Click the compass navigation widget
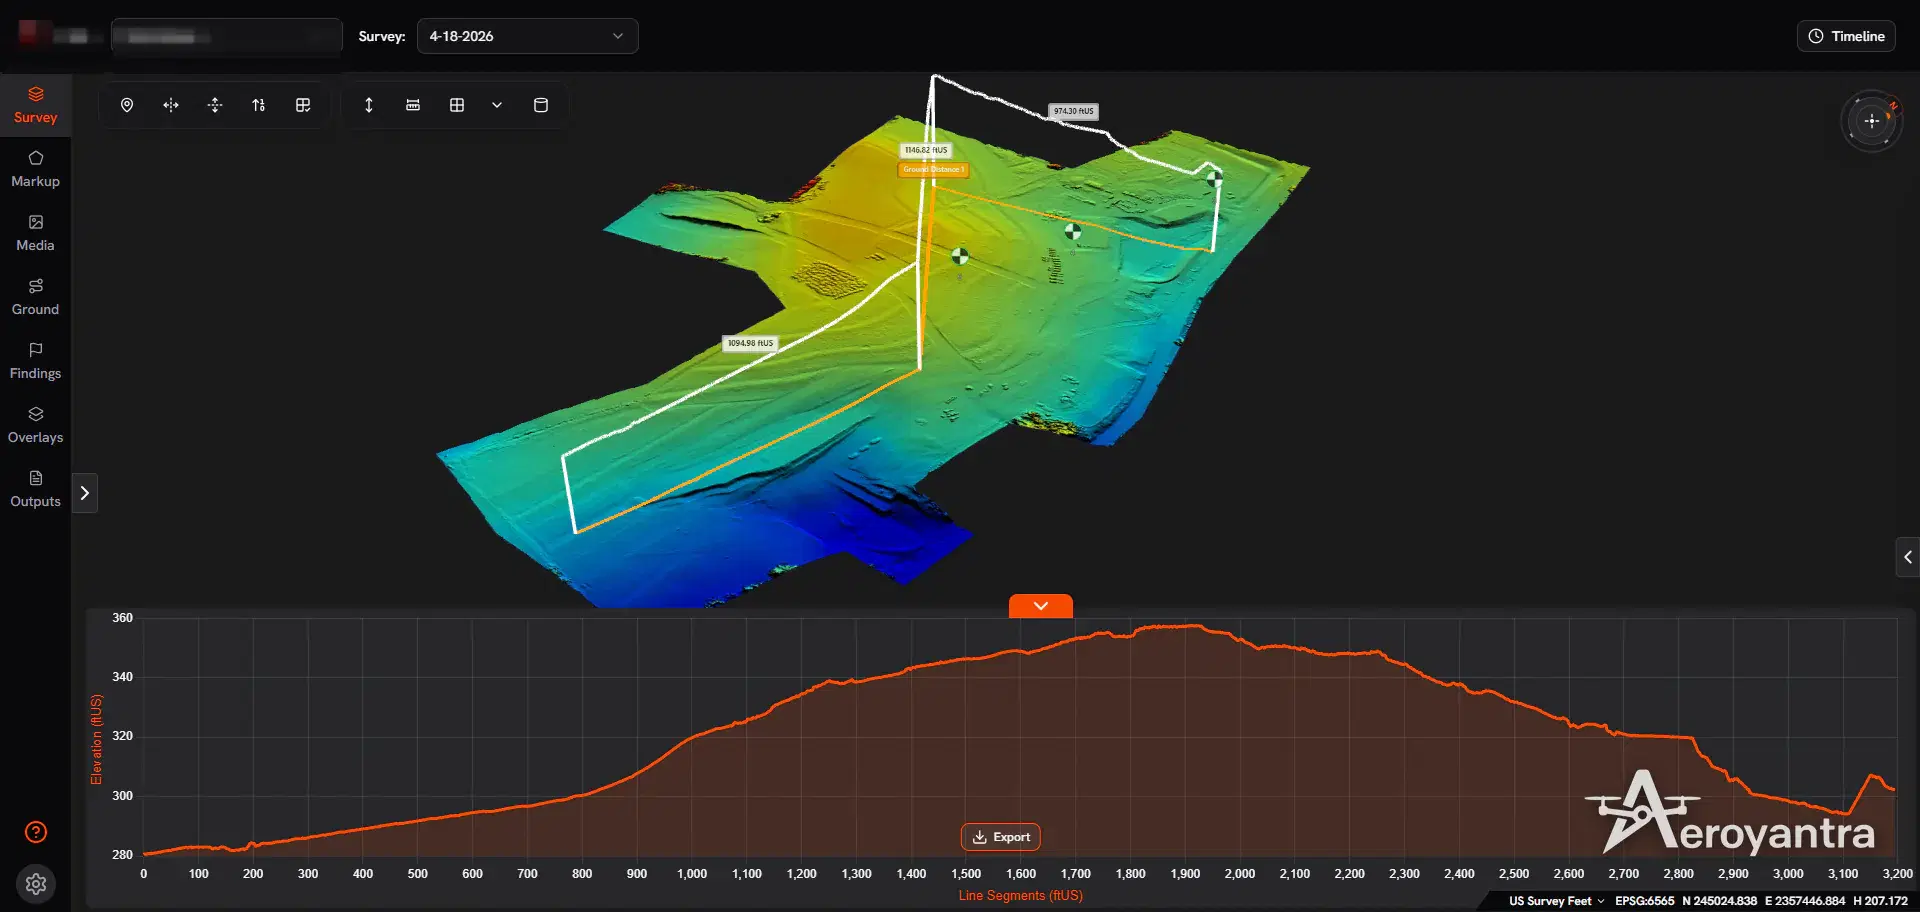Screen dimensions: 1920x912 [x=1872, y=121]
